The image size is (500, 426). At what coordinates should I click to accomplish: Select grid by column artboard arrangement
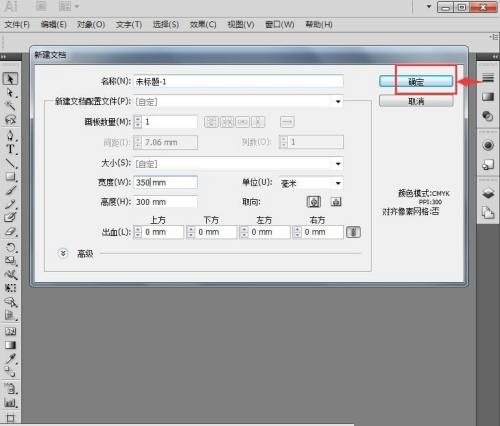(x=227, y=122)
